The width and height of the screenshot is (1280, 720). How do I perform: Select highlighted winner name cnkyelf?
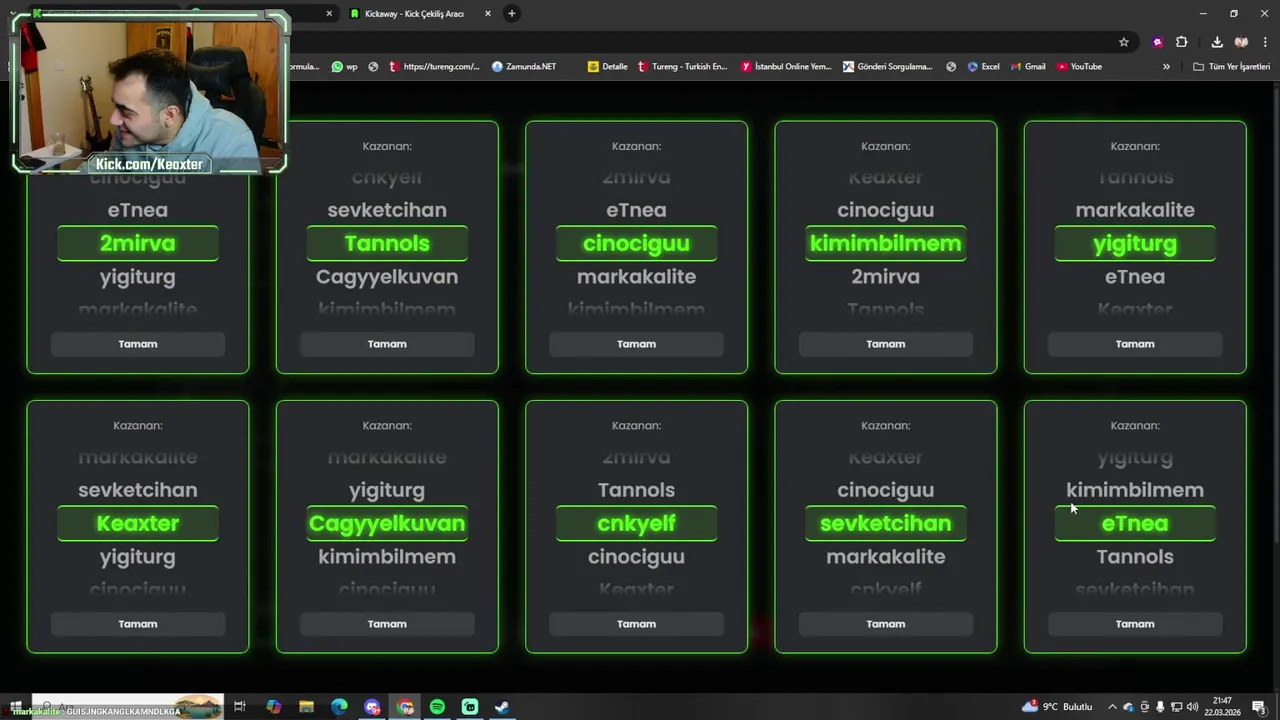(x=636, y=523)
